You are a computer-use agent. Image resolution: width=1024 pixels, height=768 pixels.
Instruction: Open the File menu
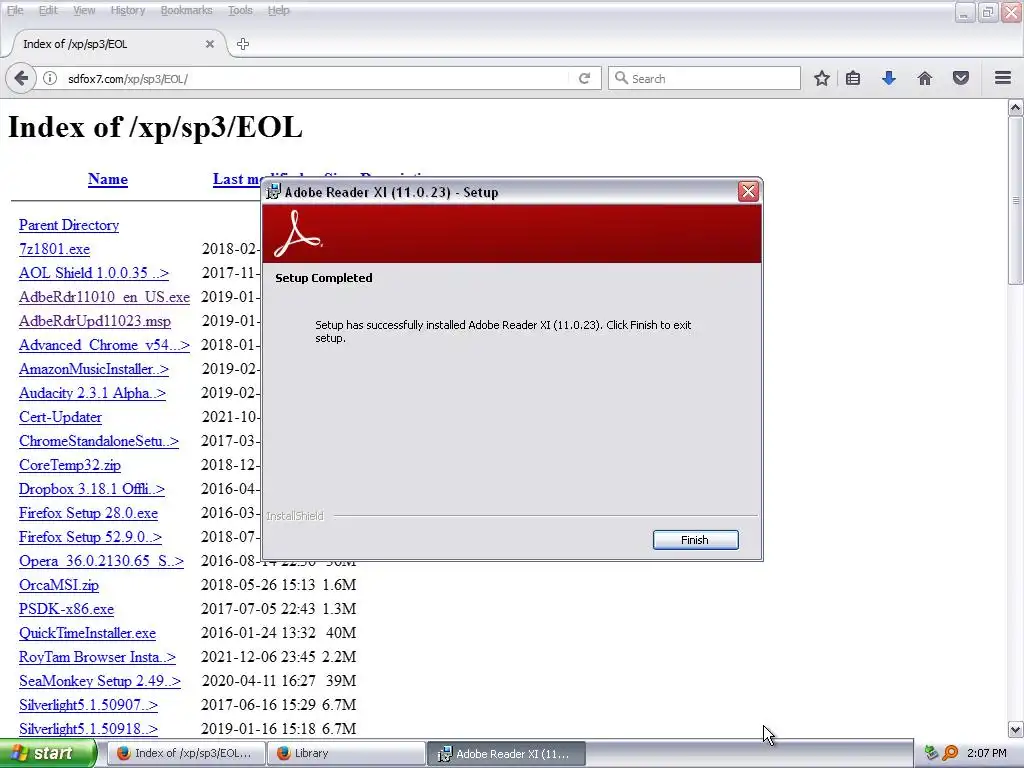coord(15,10)
